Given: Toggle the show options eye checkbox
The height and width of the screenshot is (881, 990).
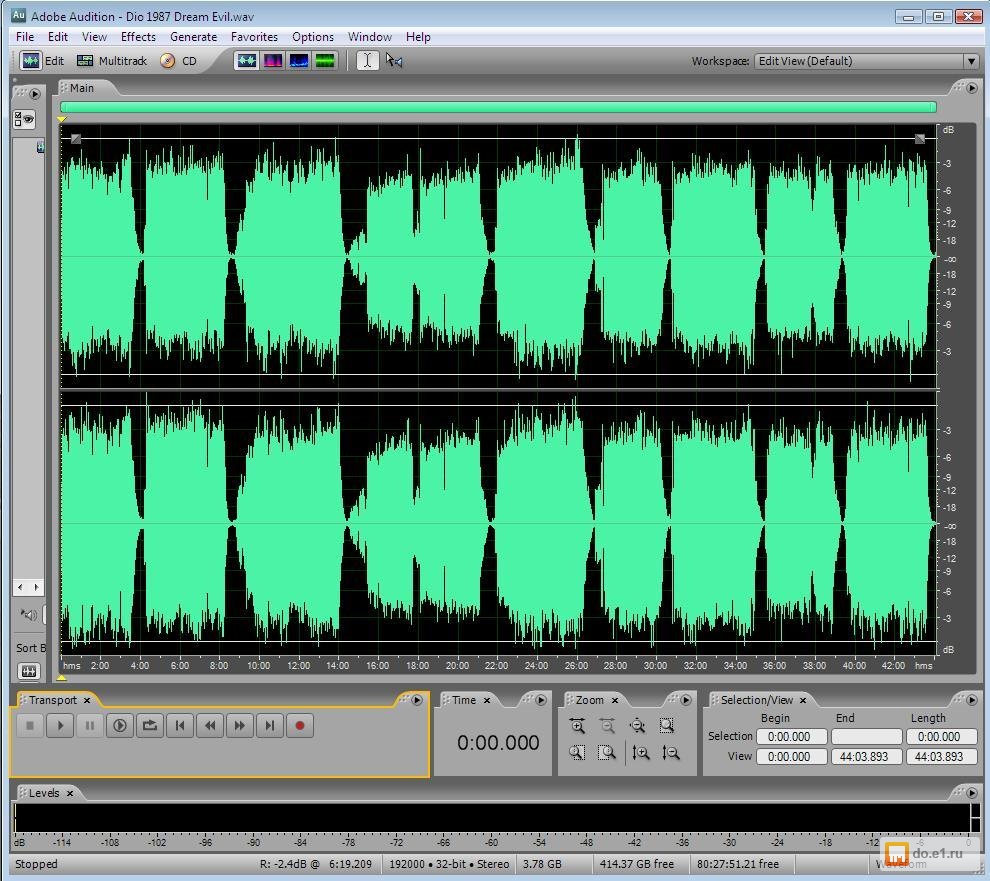Looking at the screenshot, I should pos(24,120).
